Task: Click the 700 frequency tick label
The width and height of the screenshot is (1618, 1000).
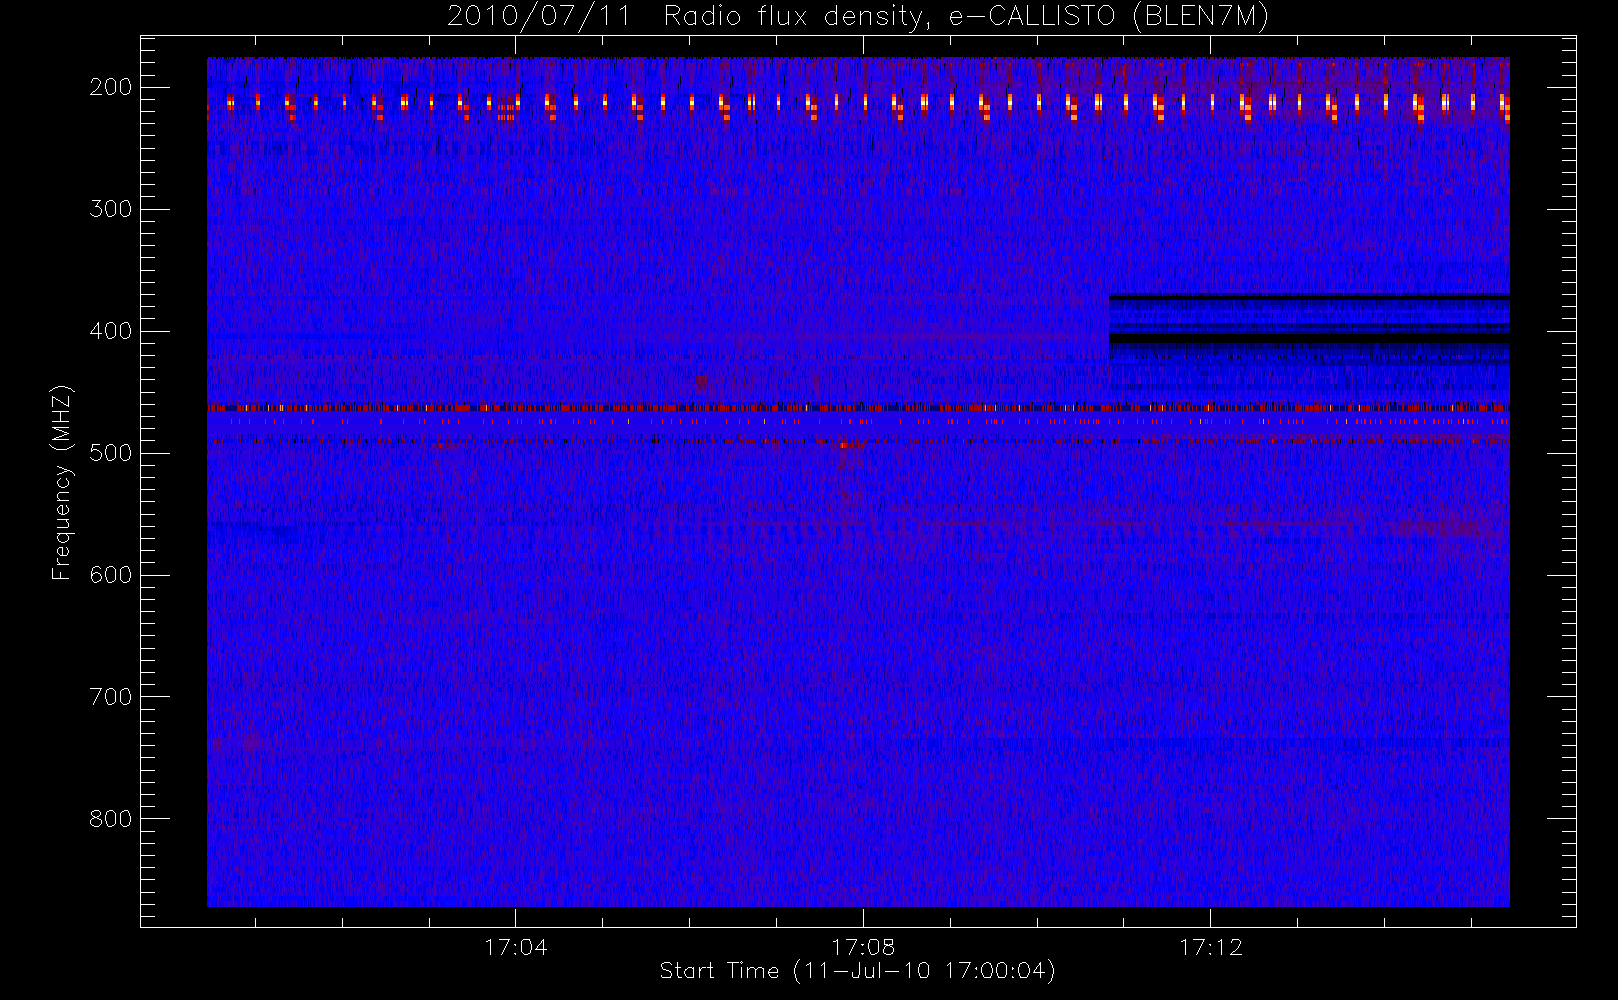Action: pyautogui.click(x=110, y=697)
